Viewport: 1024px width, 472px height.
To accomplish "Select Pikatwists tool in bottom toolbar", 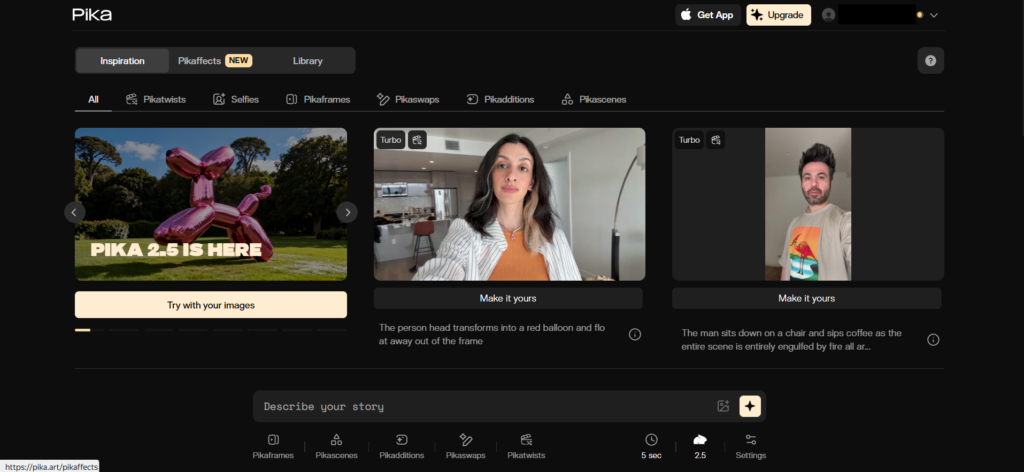I will click(x=526, y=440).
